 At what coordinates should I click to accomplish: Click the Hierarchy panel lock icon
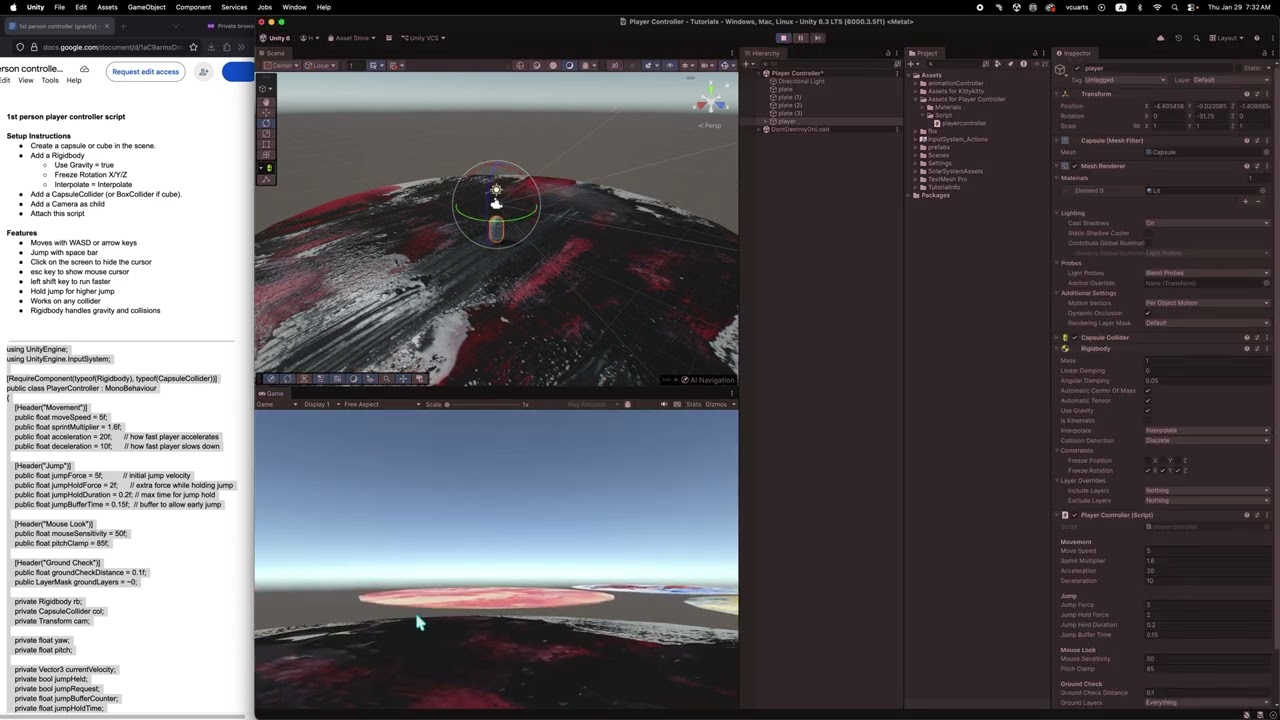pyautogui.click(x=888, y=53)
